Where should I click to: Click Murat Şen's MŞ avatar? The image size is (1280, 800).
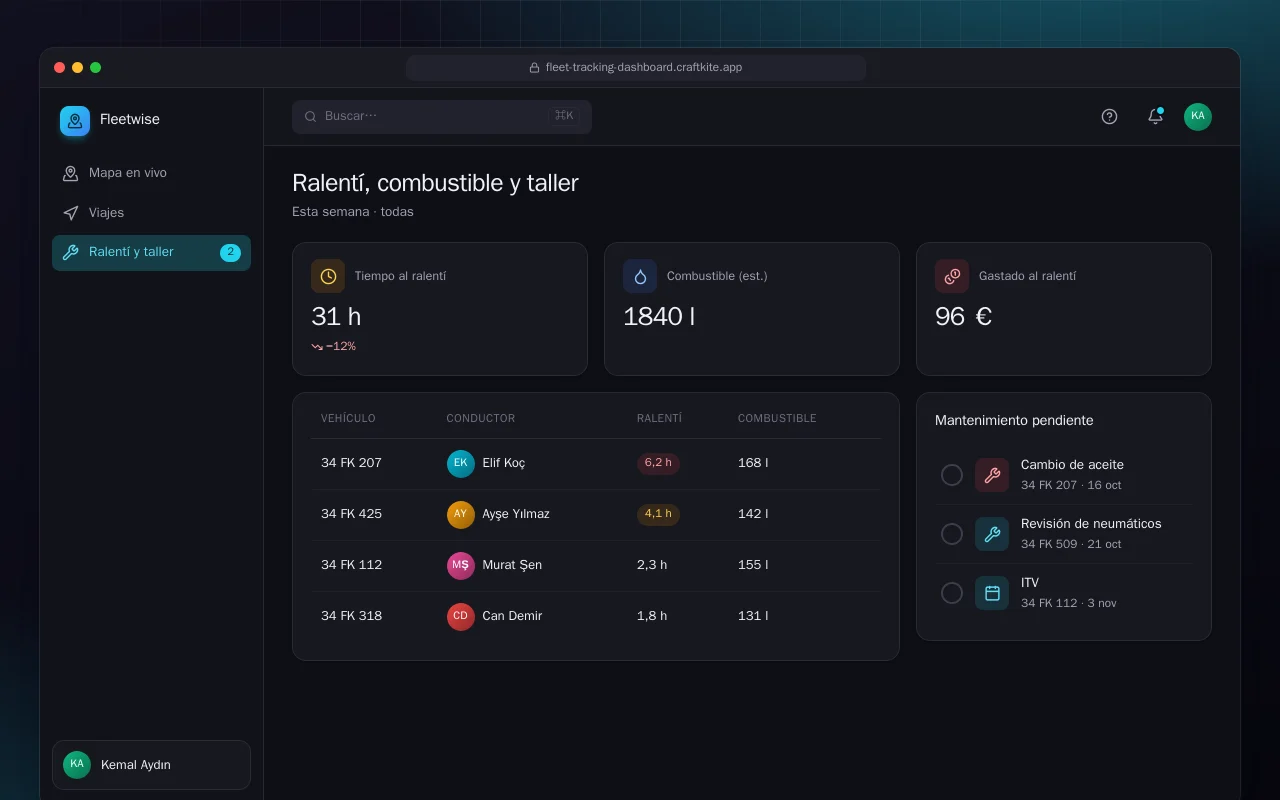[460, 565]
